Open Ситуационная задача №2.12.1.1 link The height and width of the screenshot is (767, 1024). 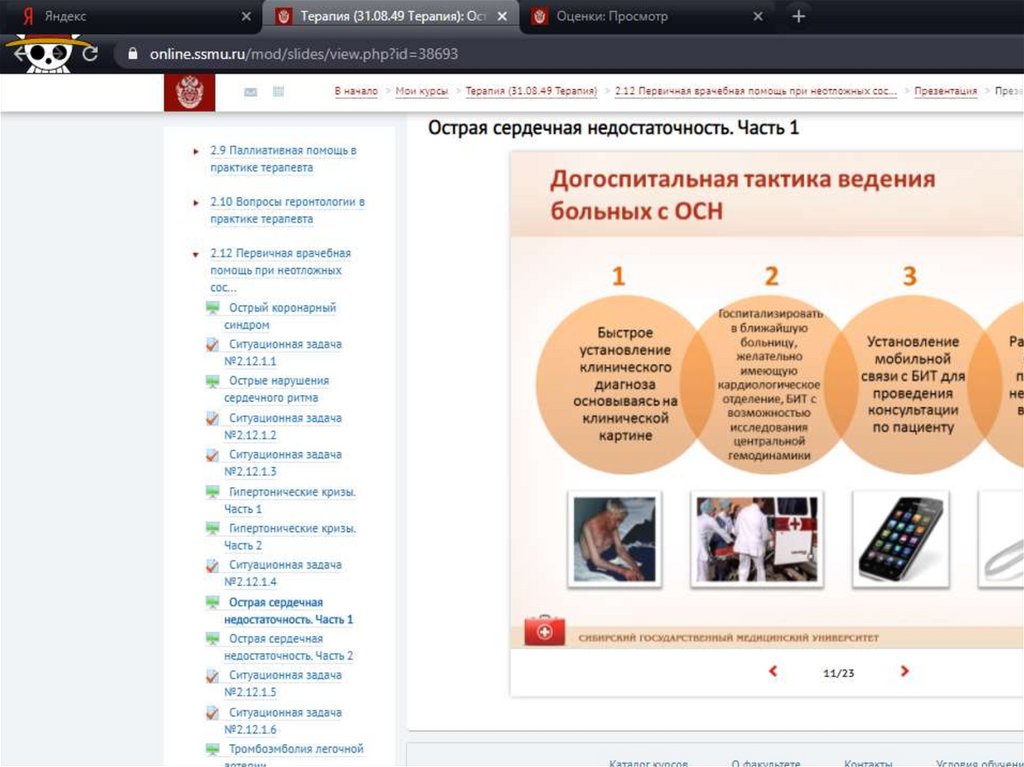click(x=283, y=353)
